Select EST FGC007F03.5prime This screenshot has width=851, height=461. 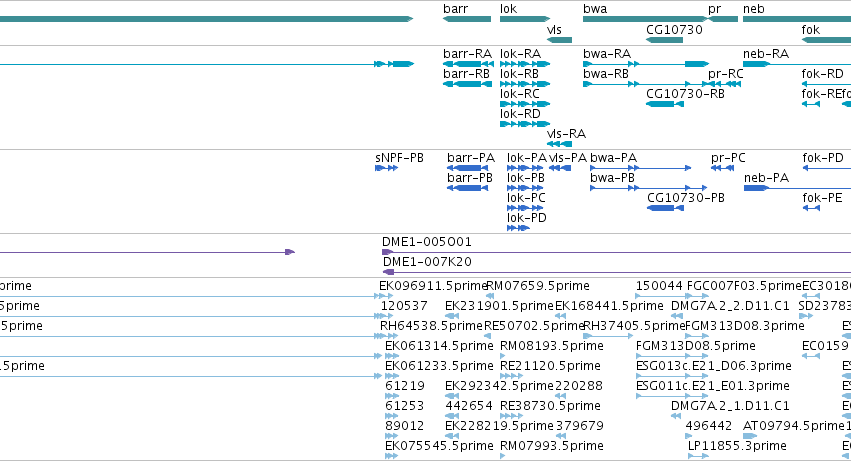(x=697, y=296)
